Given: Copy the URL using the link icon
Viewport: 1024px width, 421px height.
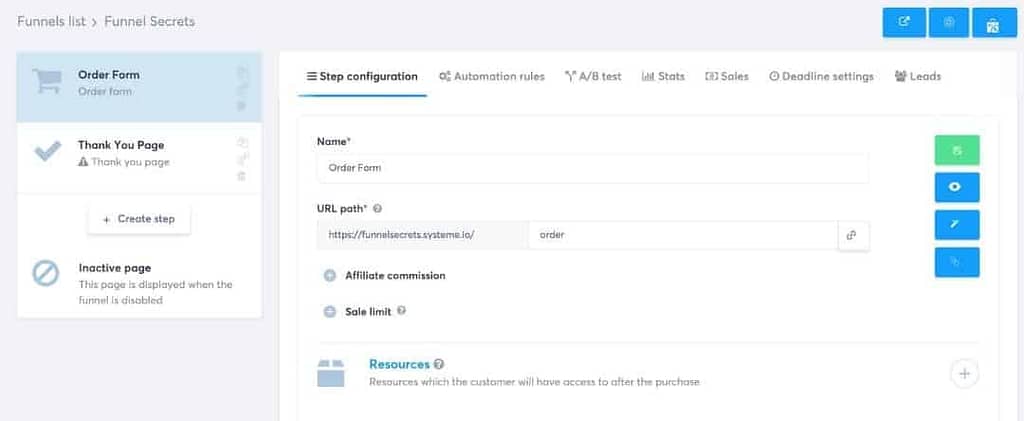Looking at the screenshot, I should (852, 236).
